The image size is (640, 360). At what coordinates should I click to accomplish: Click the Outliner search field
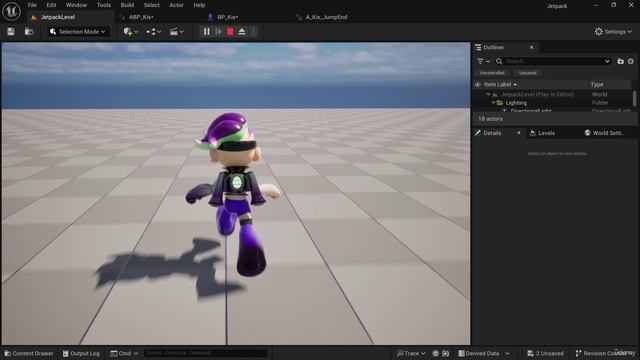pyautogui.click(x=553, y=61)
